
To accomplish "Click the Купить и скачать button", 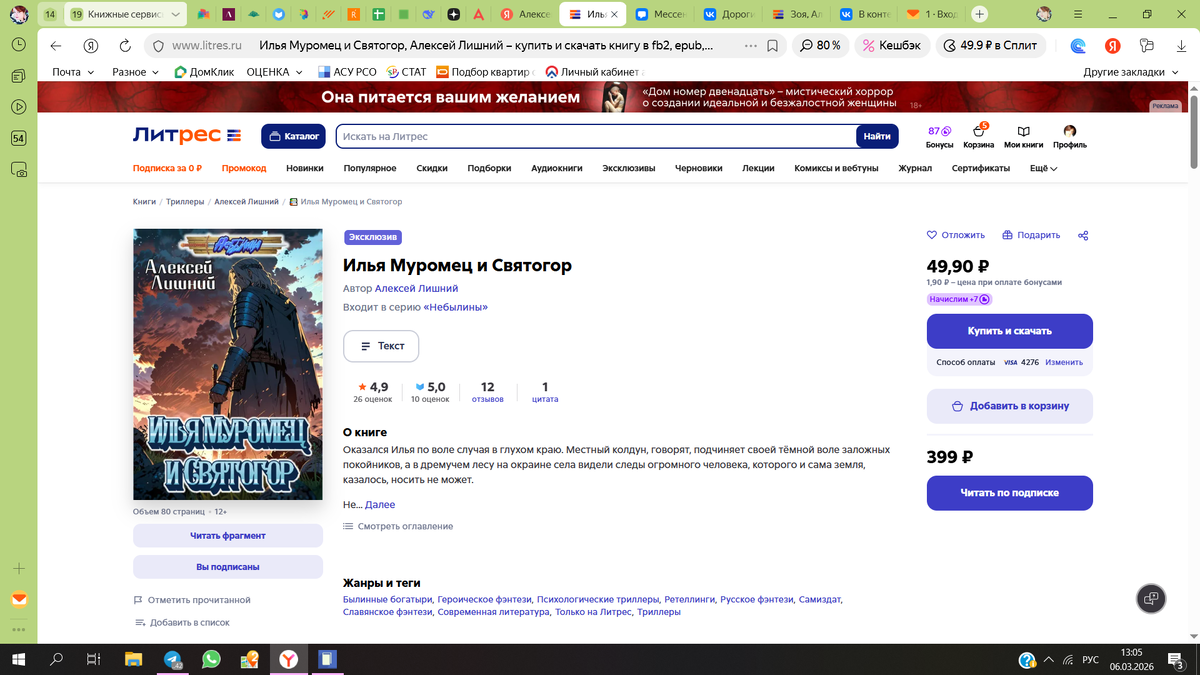I will coord(1010,331).
